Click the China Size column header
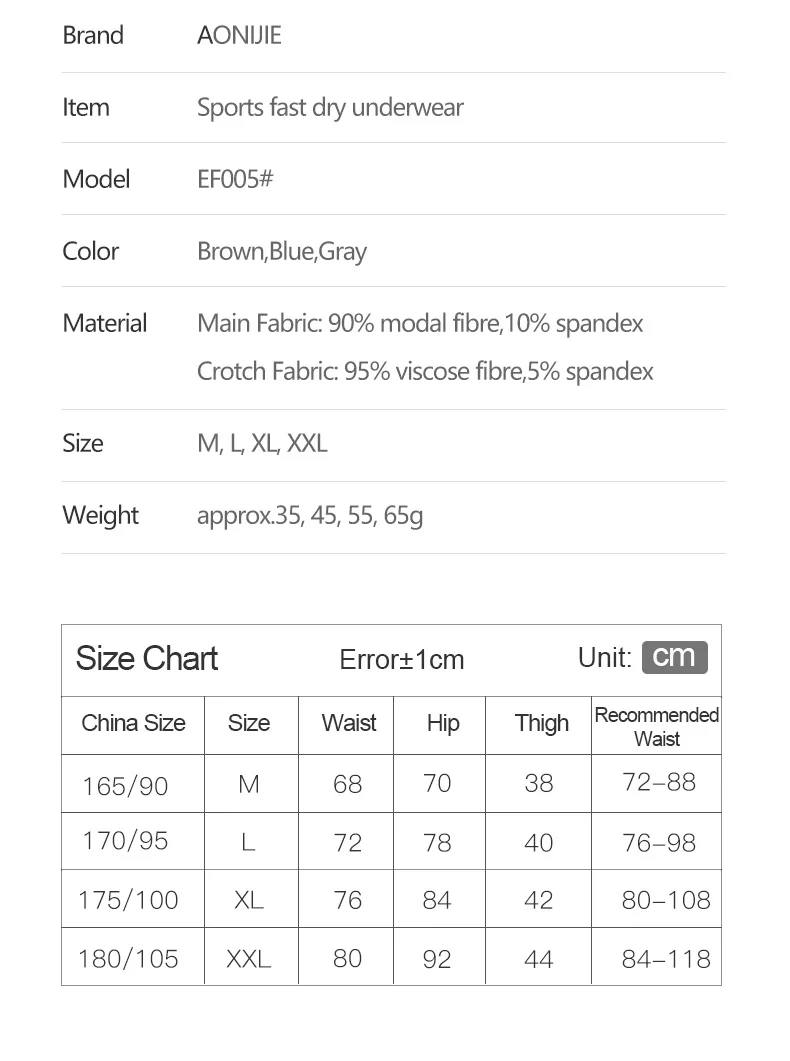Viewport: 790px width, 1061px height. (x=133, y=723)
